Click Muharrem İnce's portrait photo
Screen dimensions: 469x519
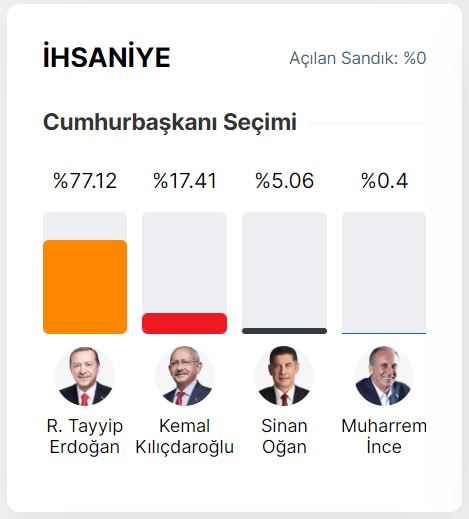coord(384,376)
